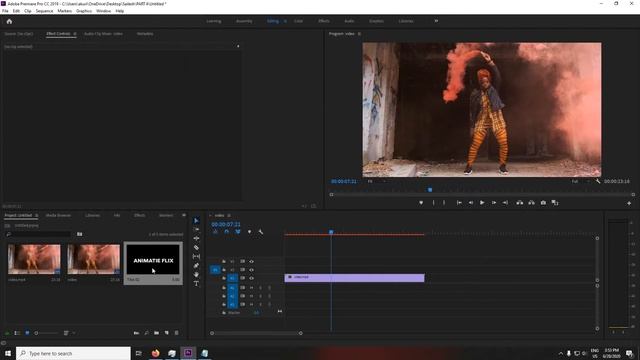The height and width of the screenshot is (360, 640).
Task: Step forward one frame
Action: click(x=493, y=202)
